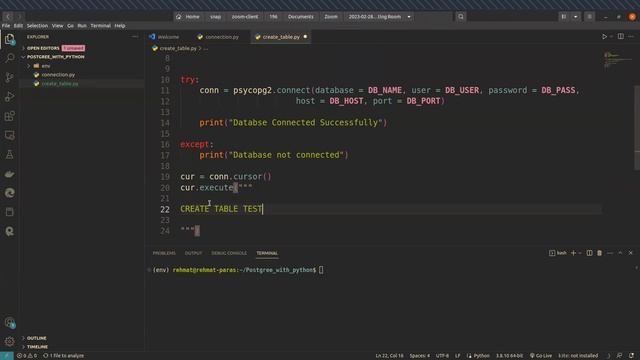Split the editor to the right
This screenshot has height=360, width=640.
coord(620,37)
